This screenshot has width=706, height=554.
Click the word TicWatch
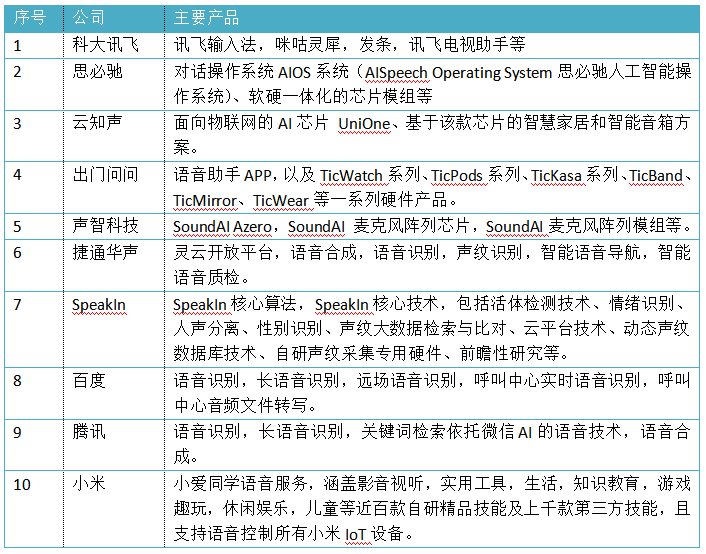tap(351, 176)
